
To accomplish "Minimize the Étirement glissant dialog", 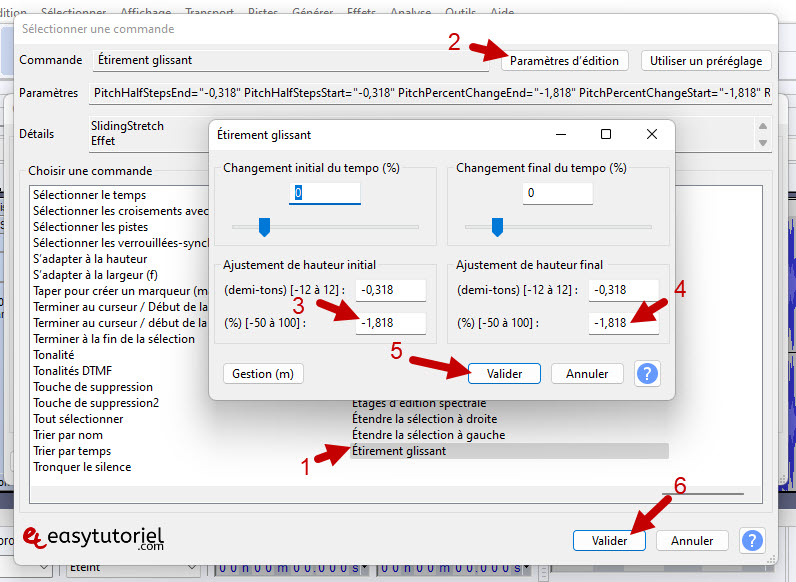I will tap(560, 135).
